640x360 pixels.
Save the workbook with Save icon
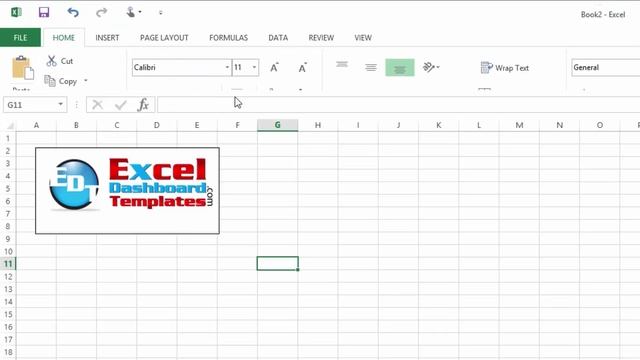click(44, 12)
